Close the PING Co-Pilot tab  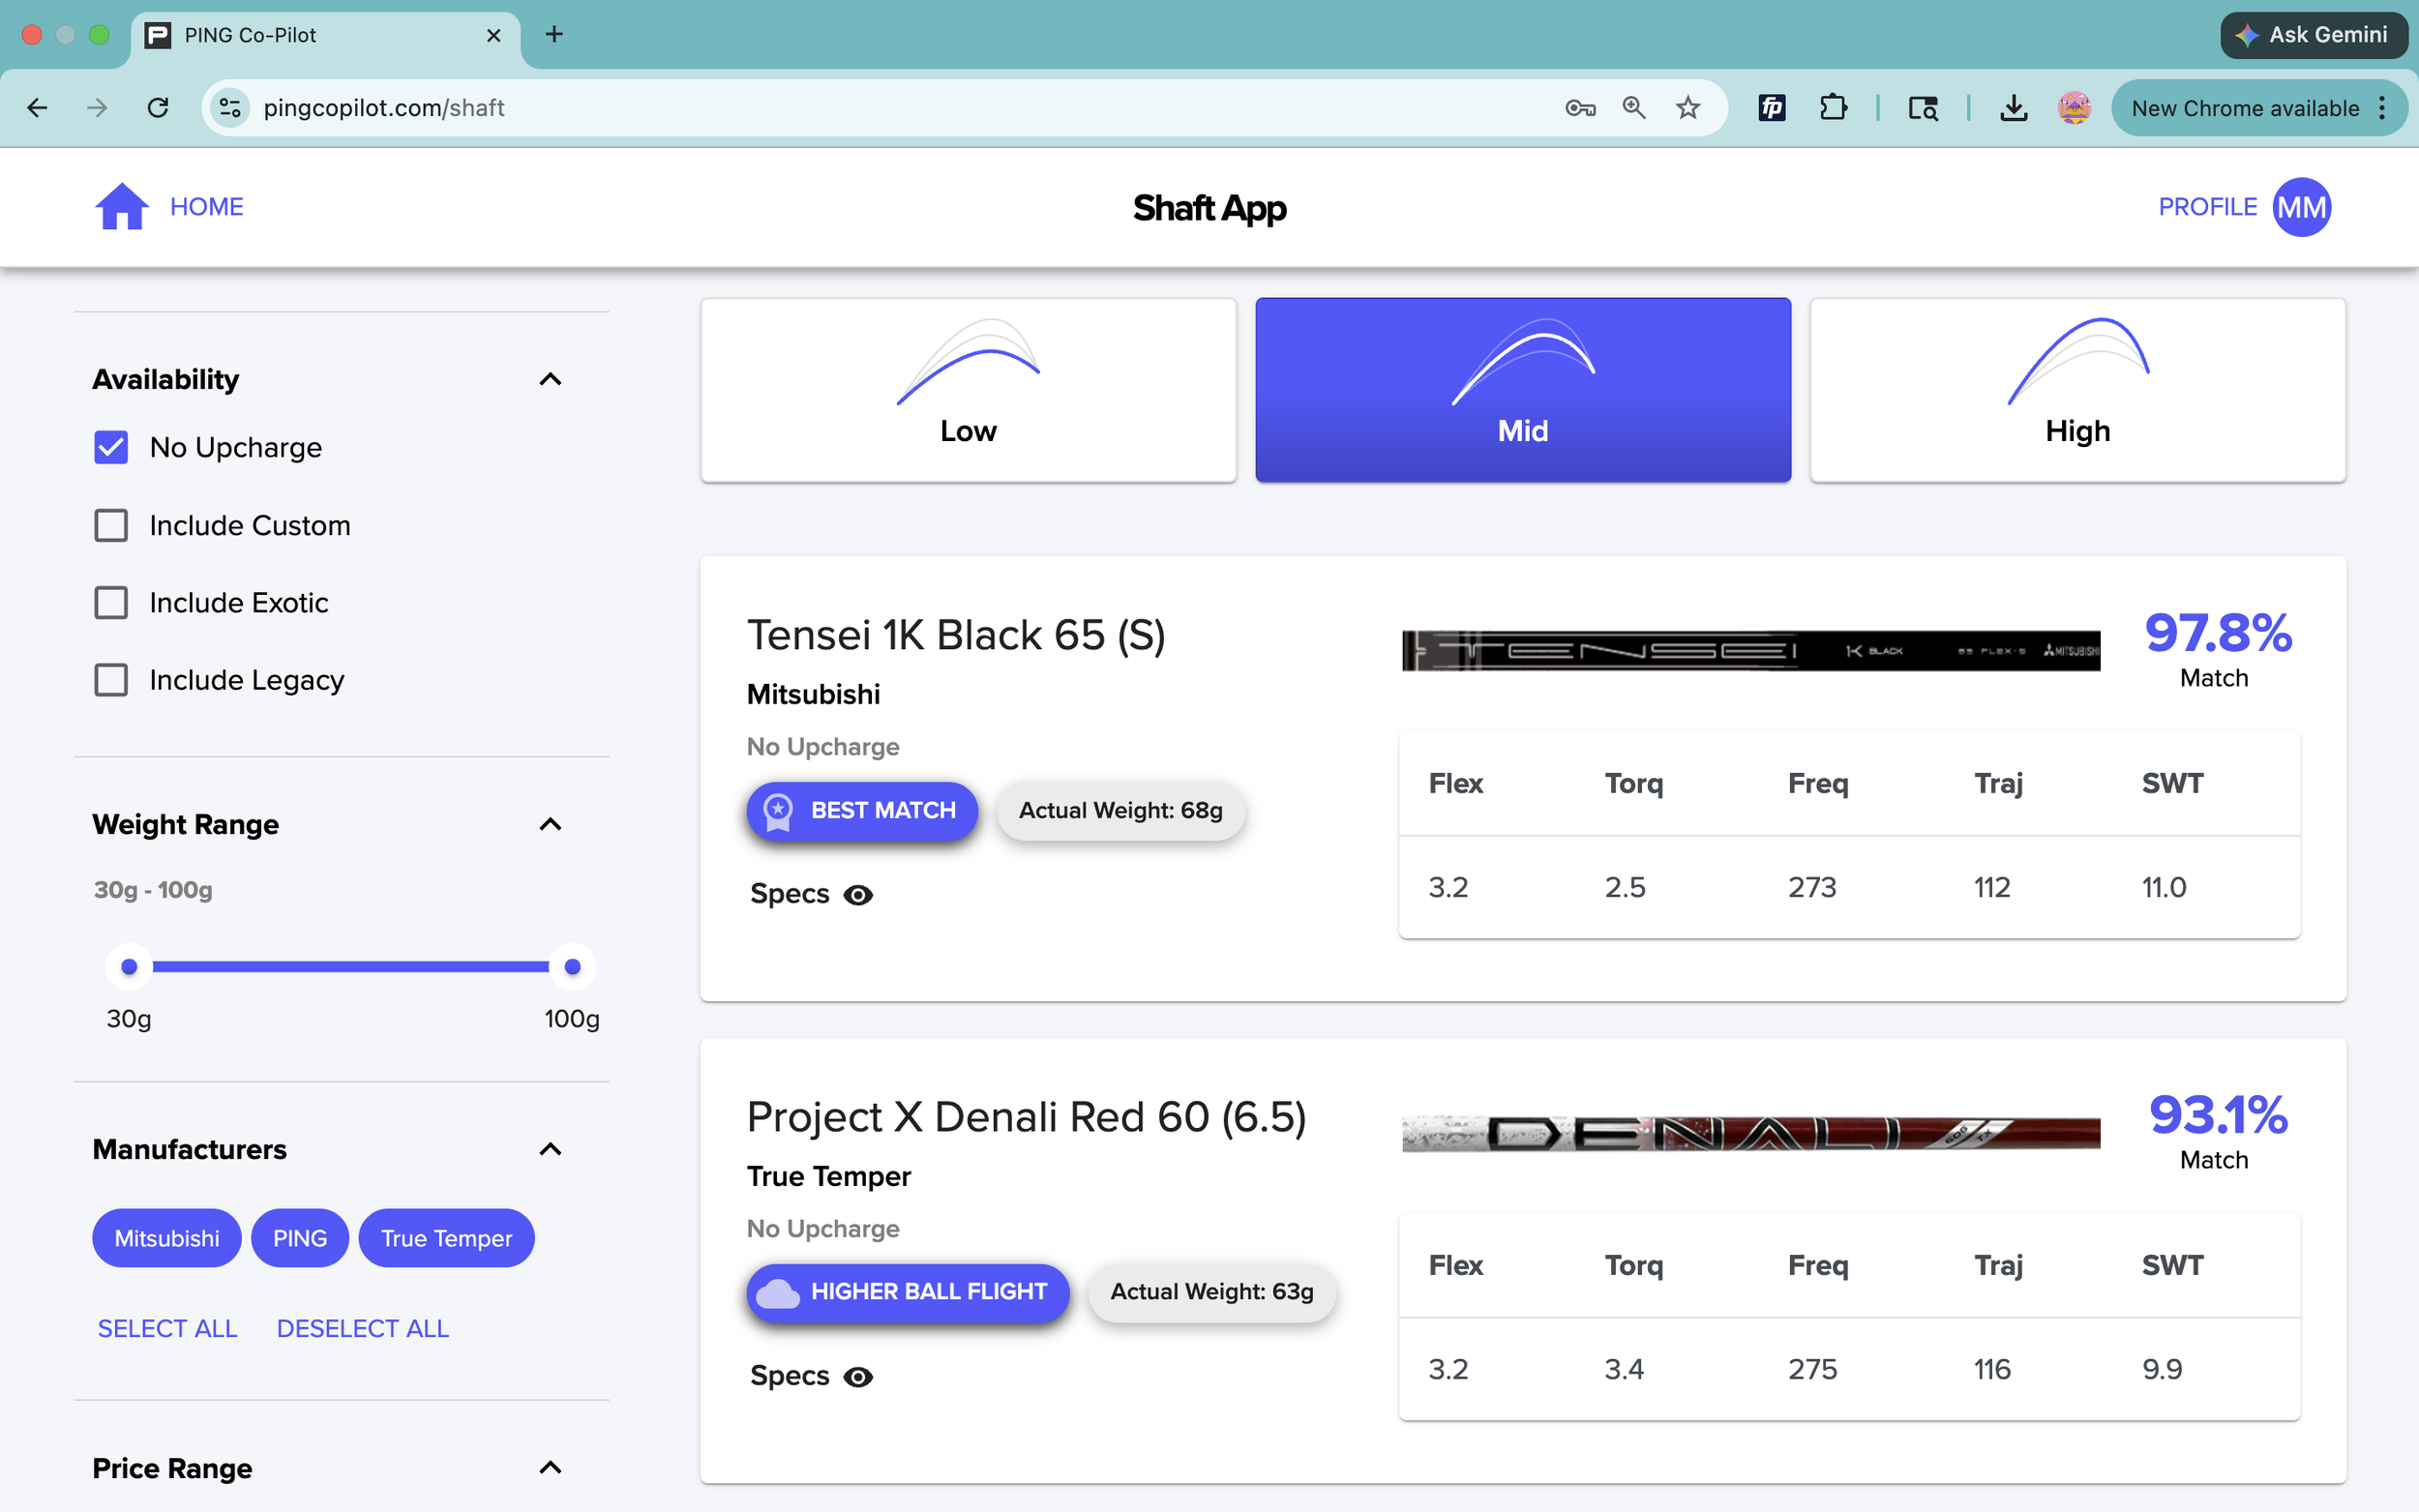click(494, 35)
